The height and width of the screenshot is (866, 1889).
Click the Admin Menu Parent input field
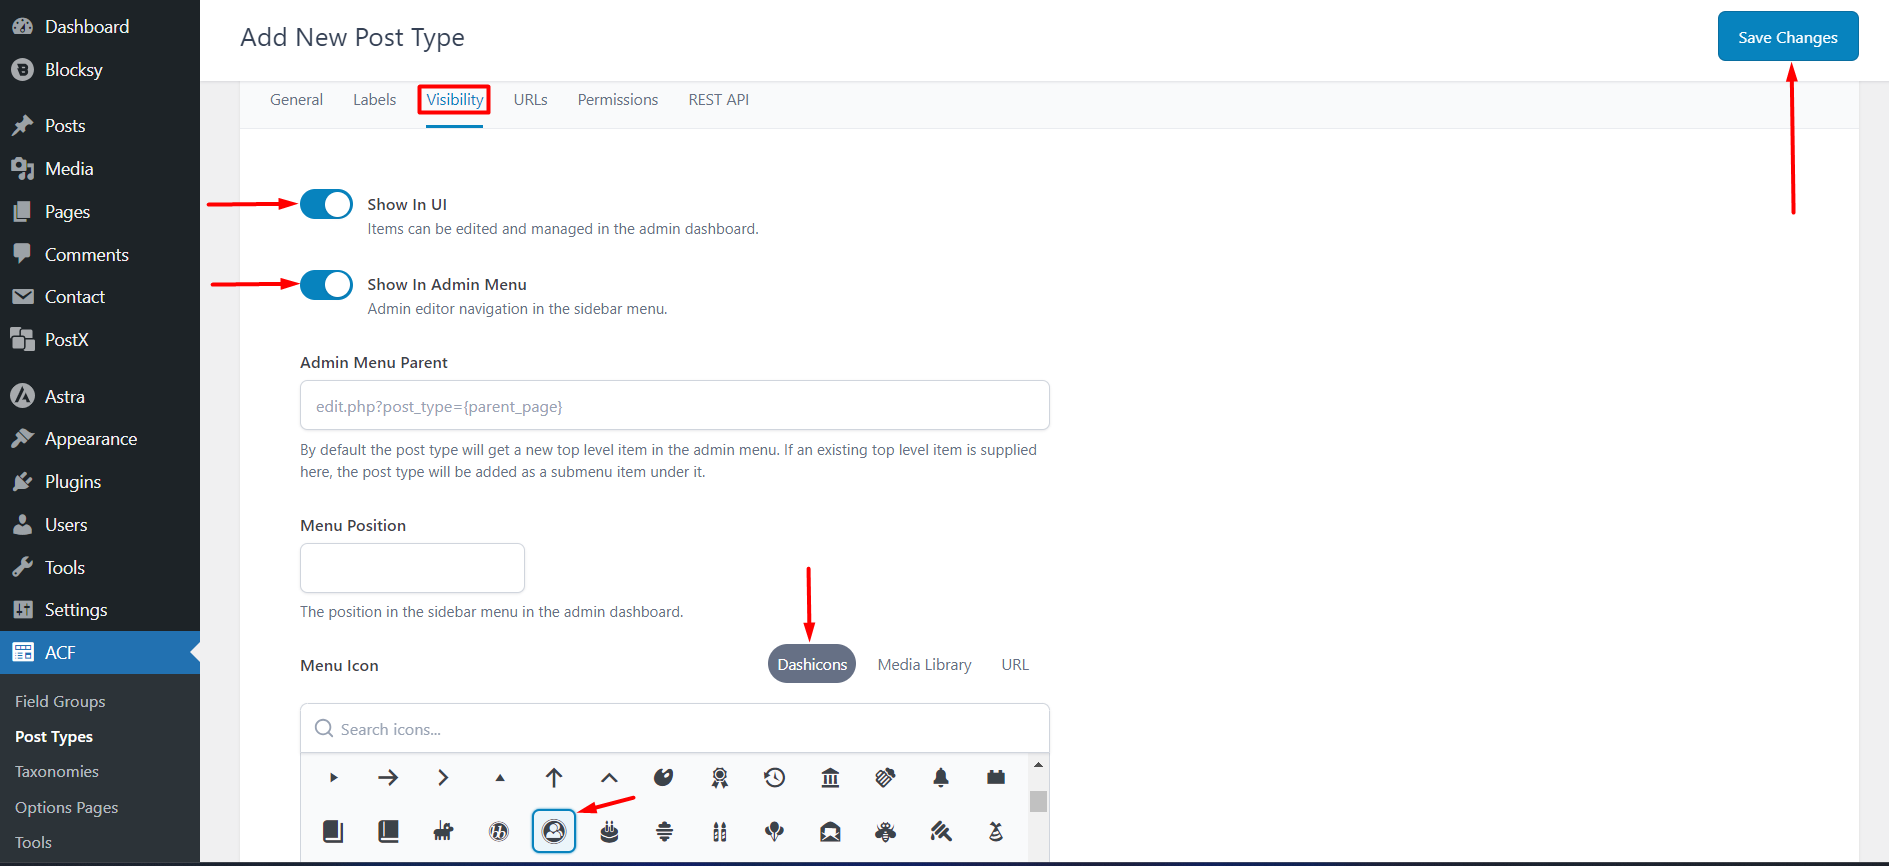coord(674,406)
